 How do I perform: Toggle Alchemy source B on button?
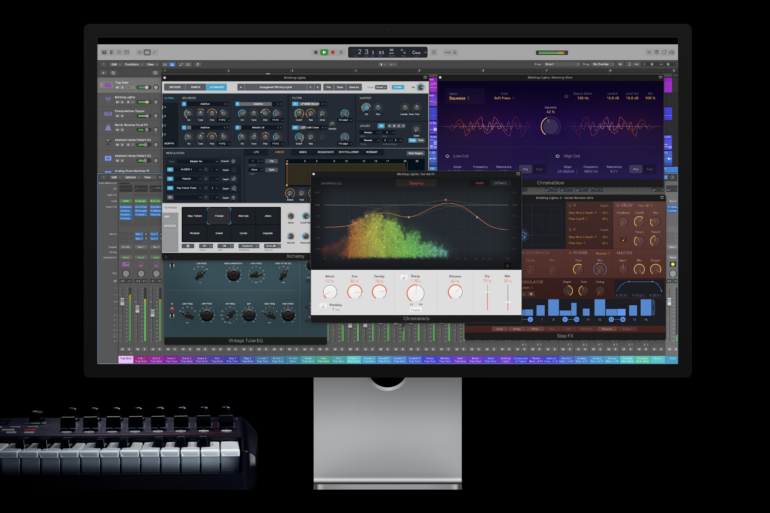pos(238,104)
